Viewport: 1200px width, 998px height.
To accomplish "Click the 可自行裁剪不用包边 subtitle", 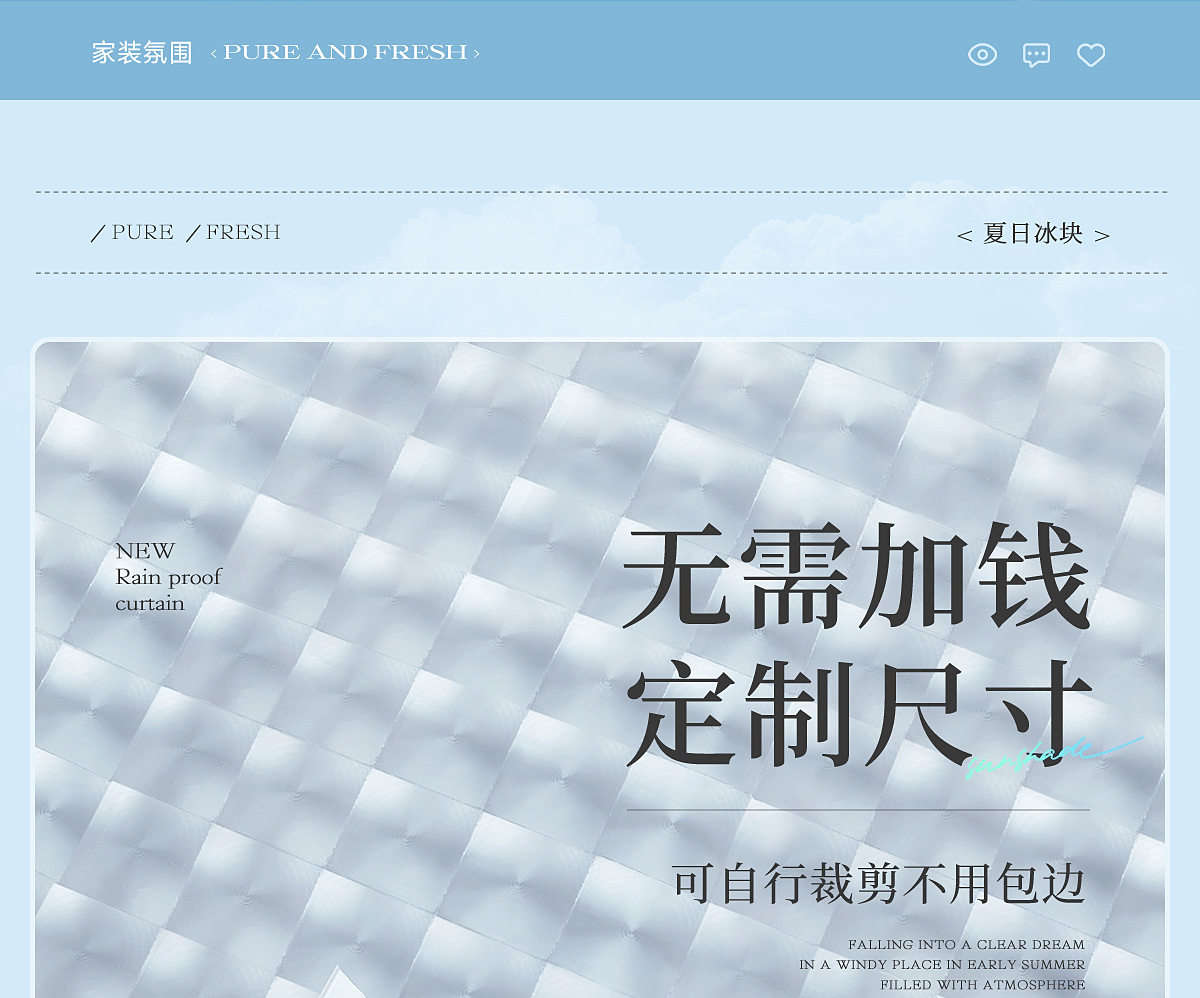I will [x=879, y=884].
